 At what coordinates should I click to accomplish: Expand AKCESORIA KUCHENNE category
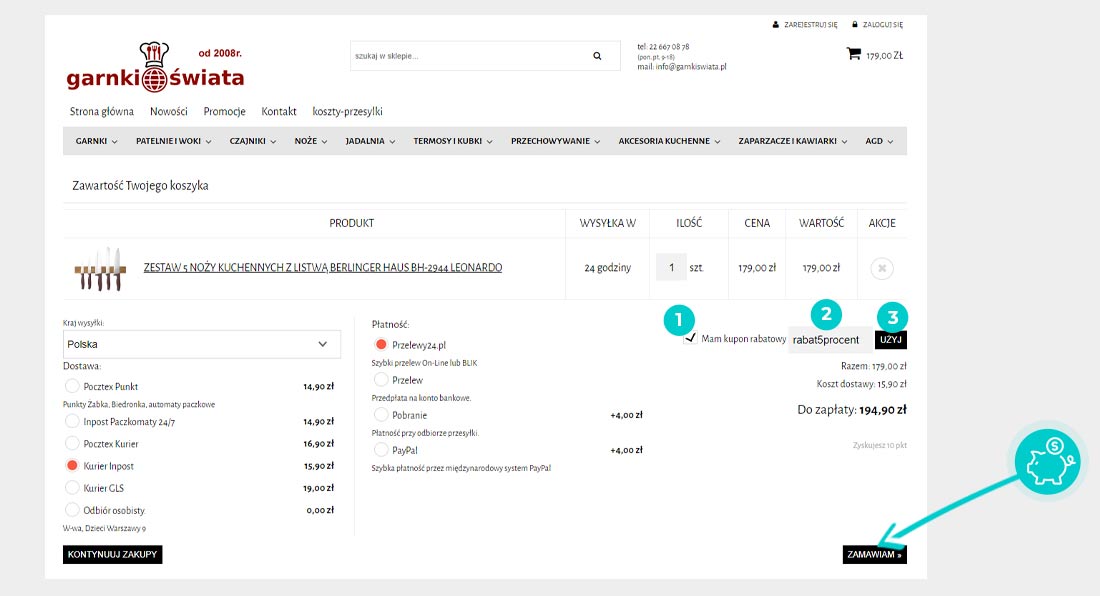coord(669,141)
